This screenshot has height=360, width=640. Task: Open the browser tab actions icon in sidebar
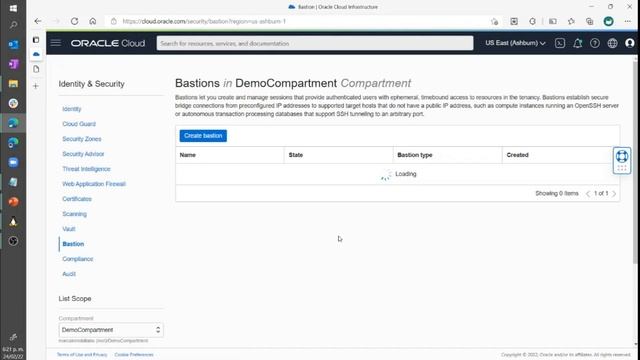coord(36,40)
